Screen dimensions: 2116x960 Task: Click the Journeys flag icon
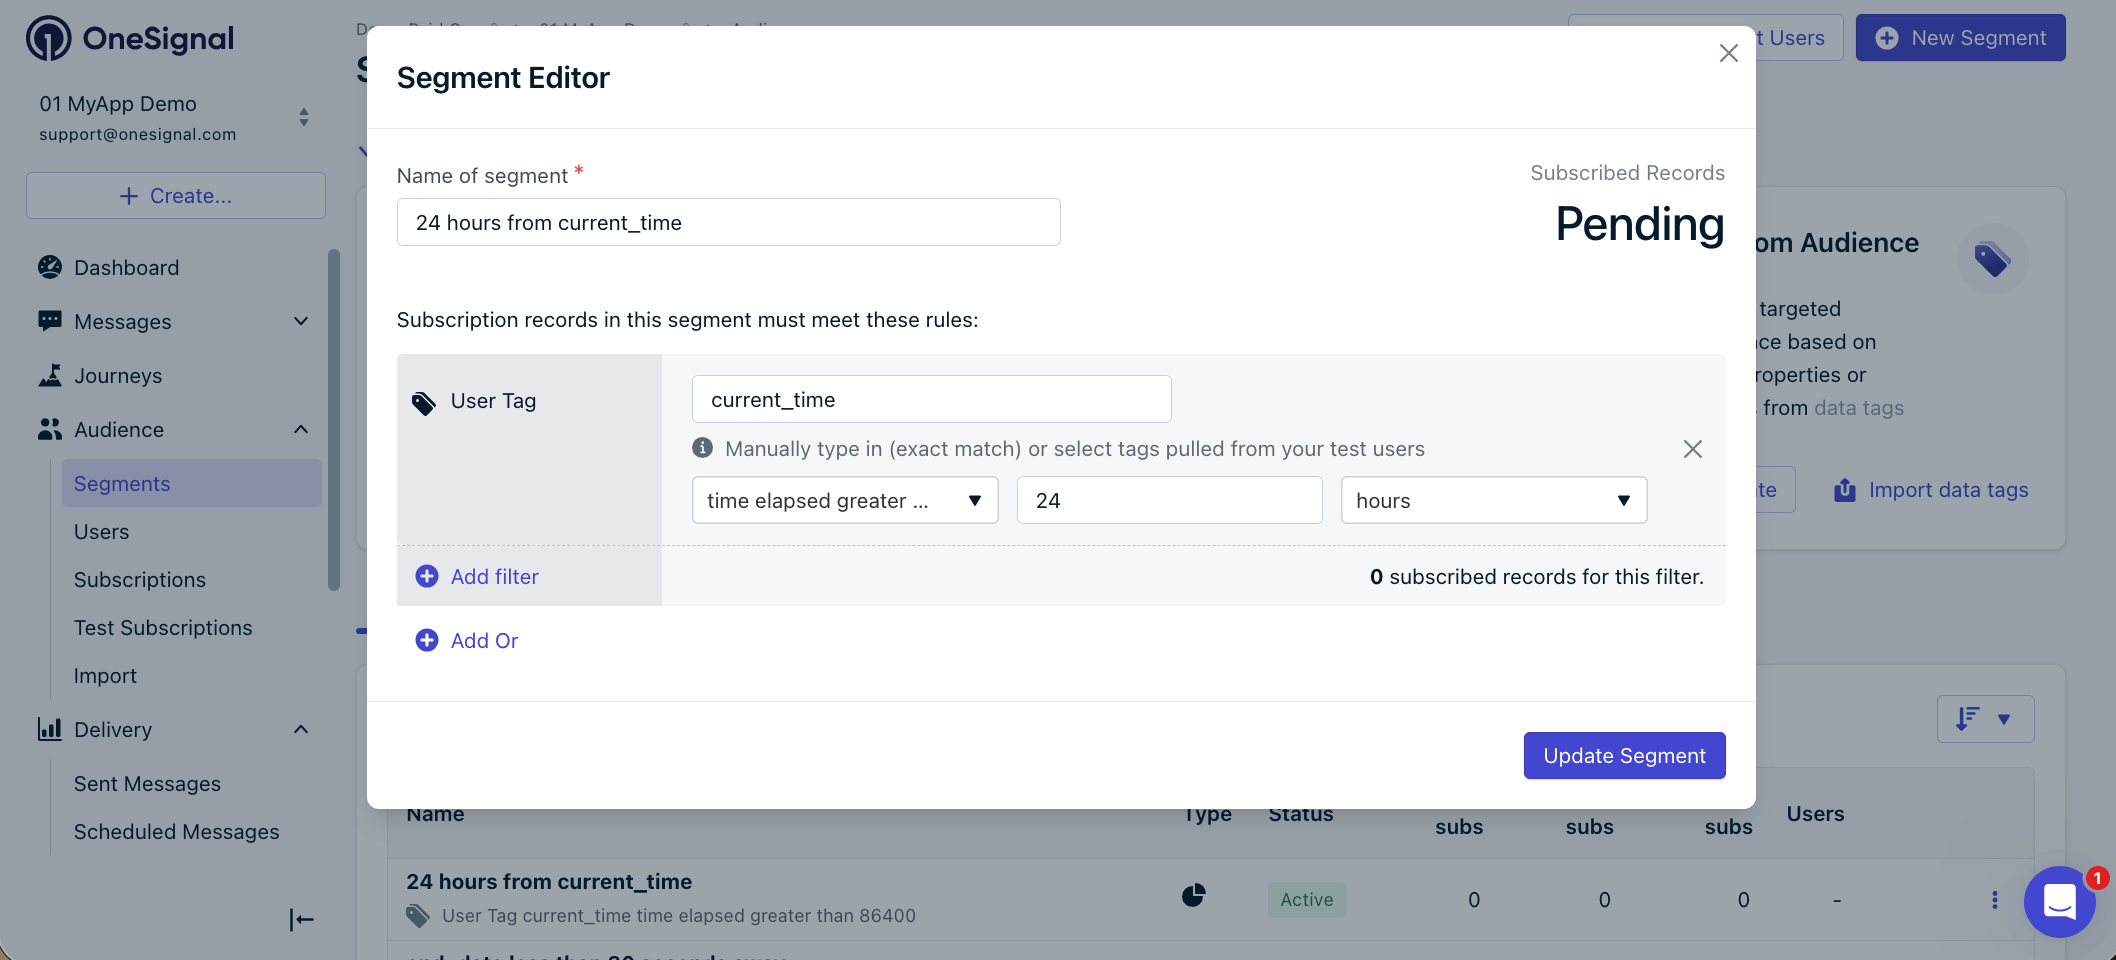tap(50, 375)
